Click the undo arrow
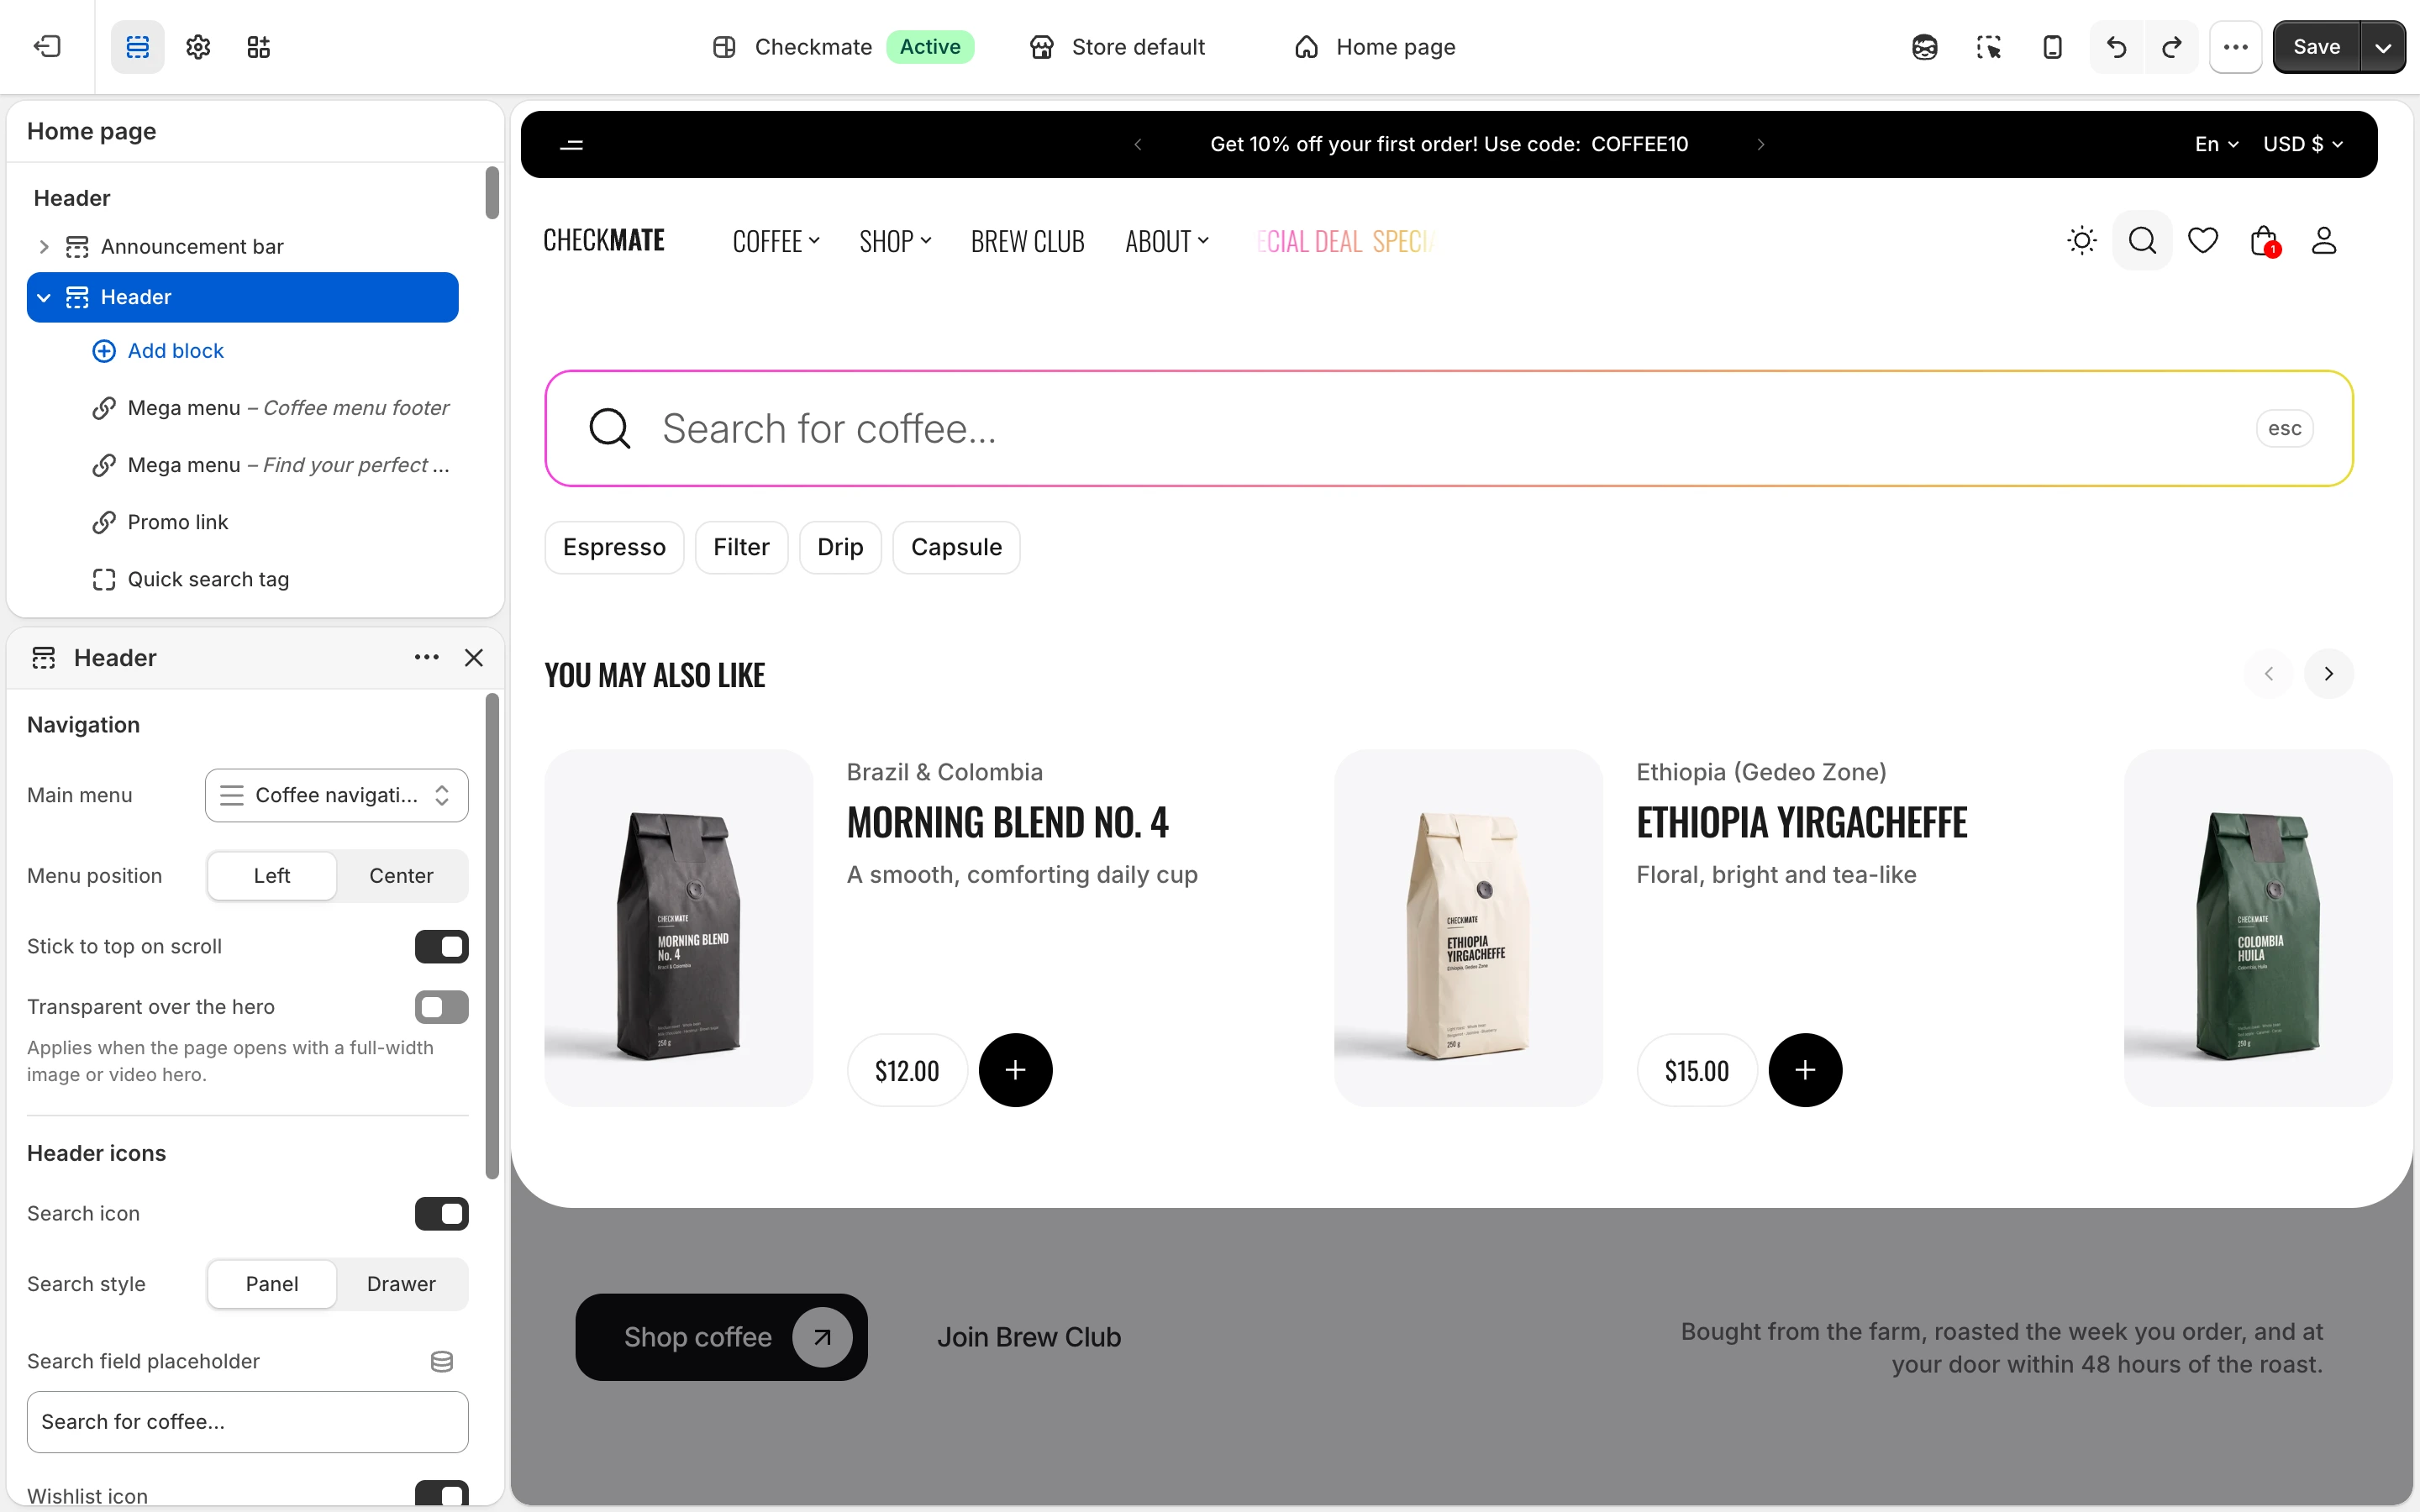Screen dimensions: 2420x1512 pos(2116,47)
